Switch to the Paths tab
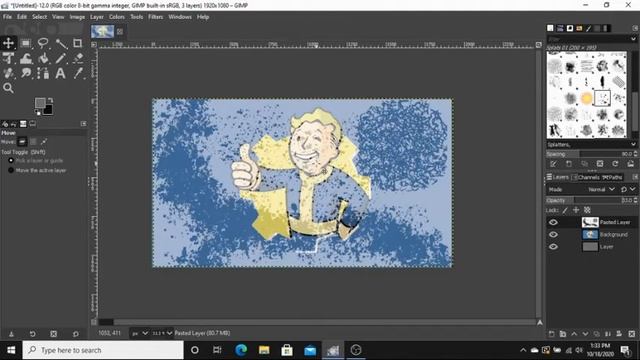The height and width of the screenshot is (360, 640). click(x=612, y=177)
